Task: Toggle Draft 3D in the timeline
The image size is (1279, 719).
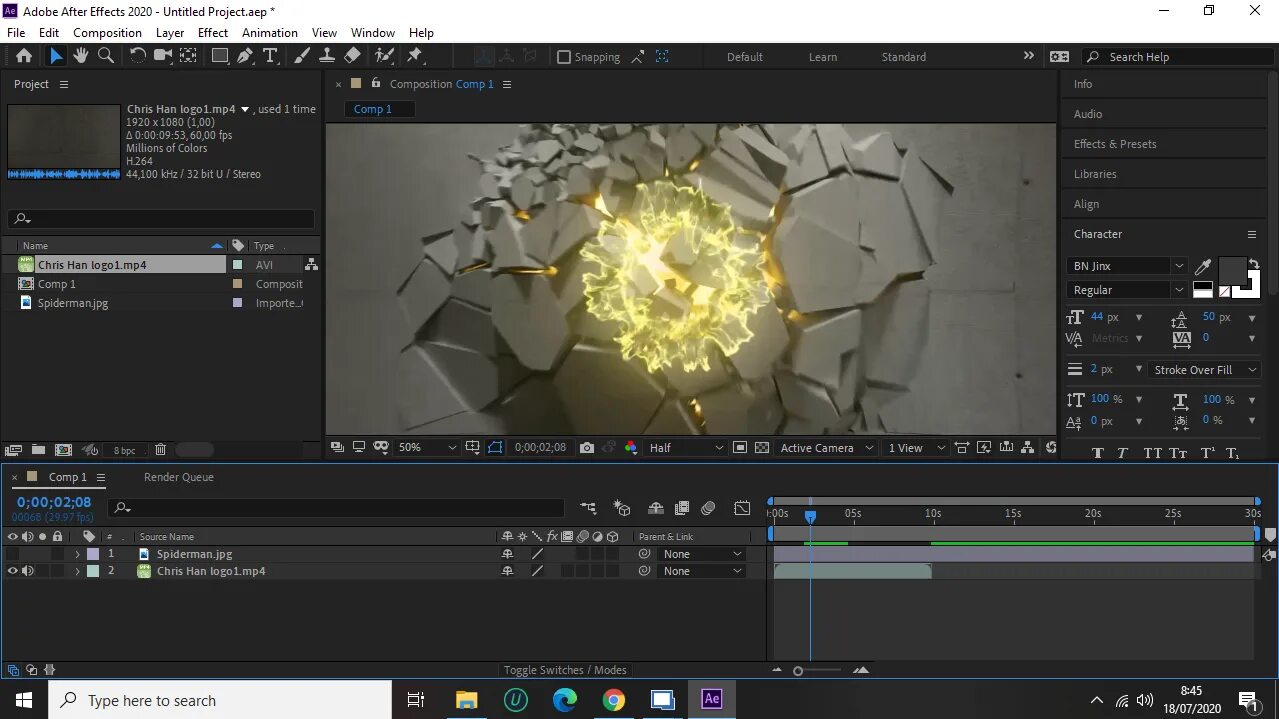Action: coord(622,508)
